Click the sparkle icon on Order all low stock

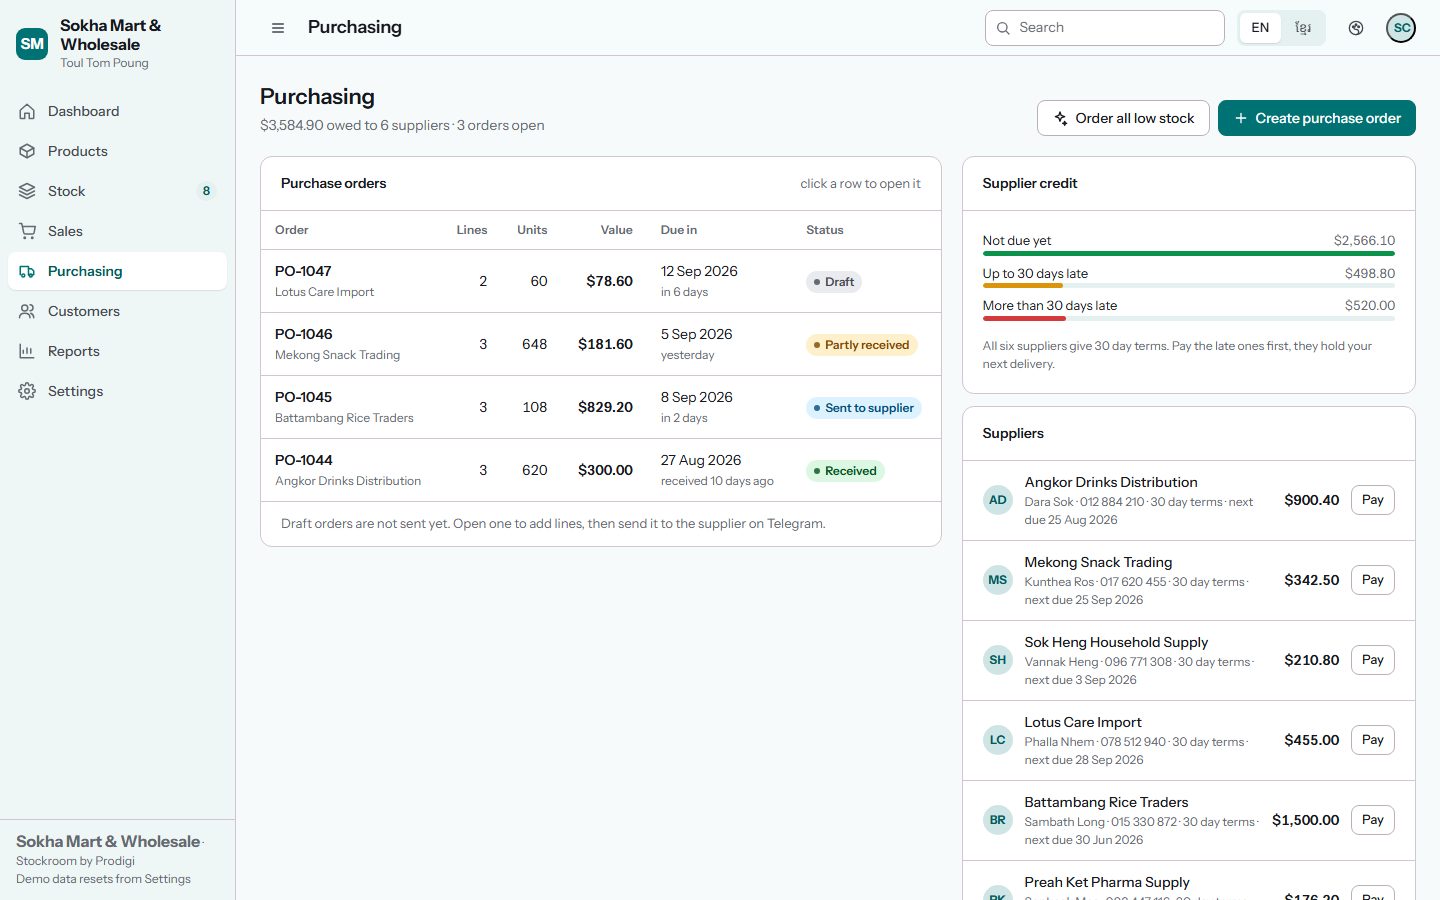coord(1061,118)
